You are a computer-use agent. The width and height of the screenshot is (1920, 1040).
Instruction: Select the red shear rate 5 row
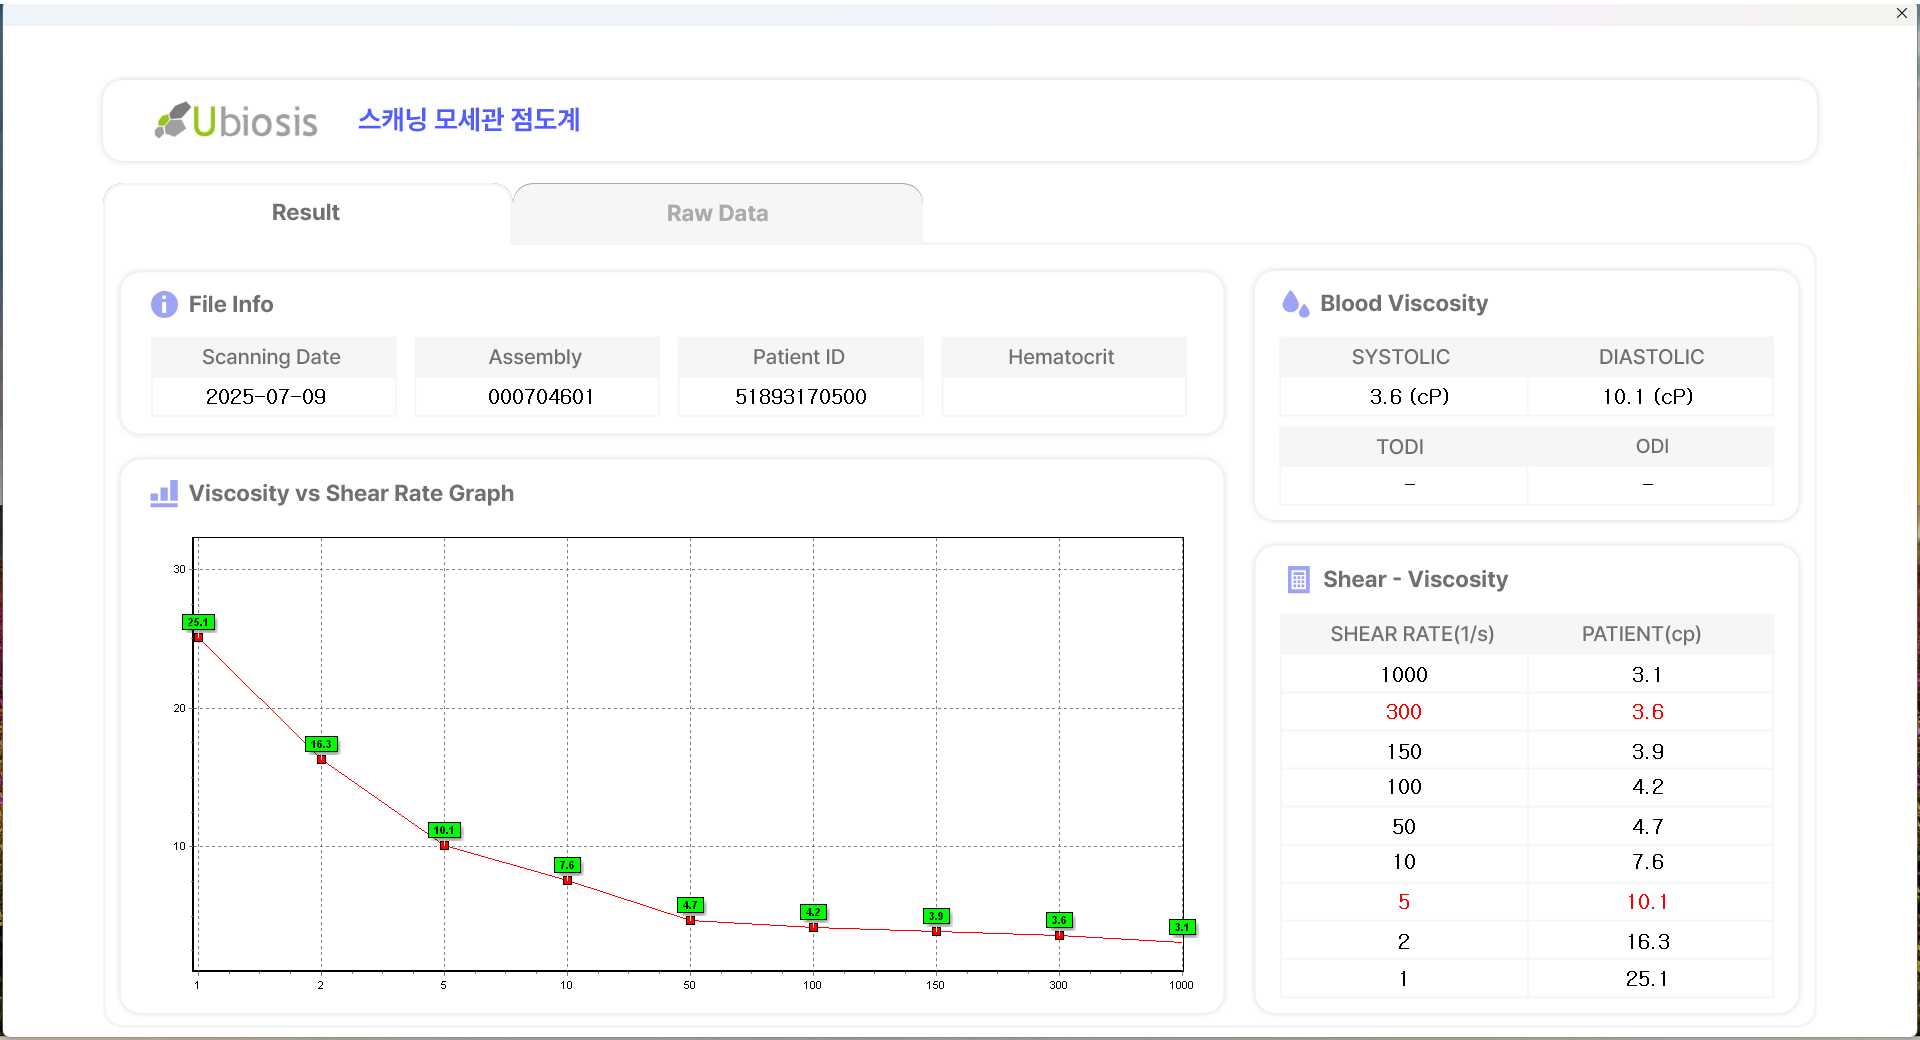(1403, 902)
